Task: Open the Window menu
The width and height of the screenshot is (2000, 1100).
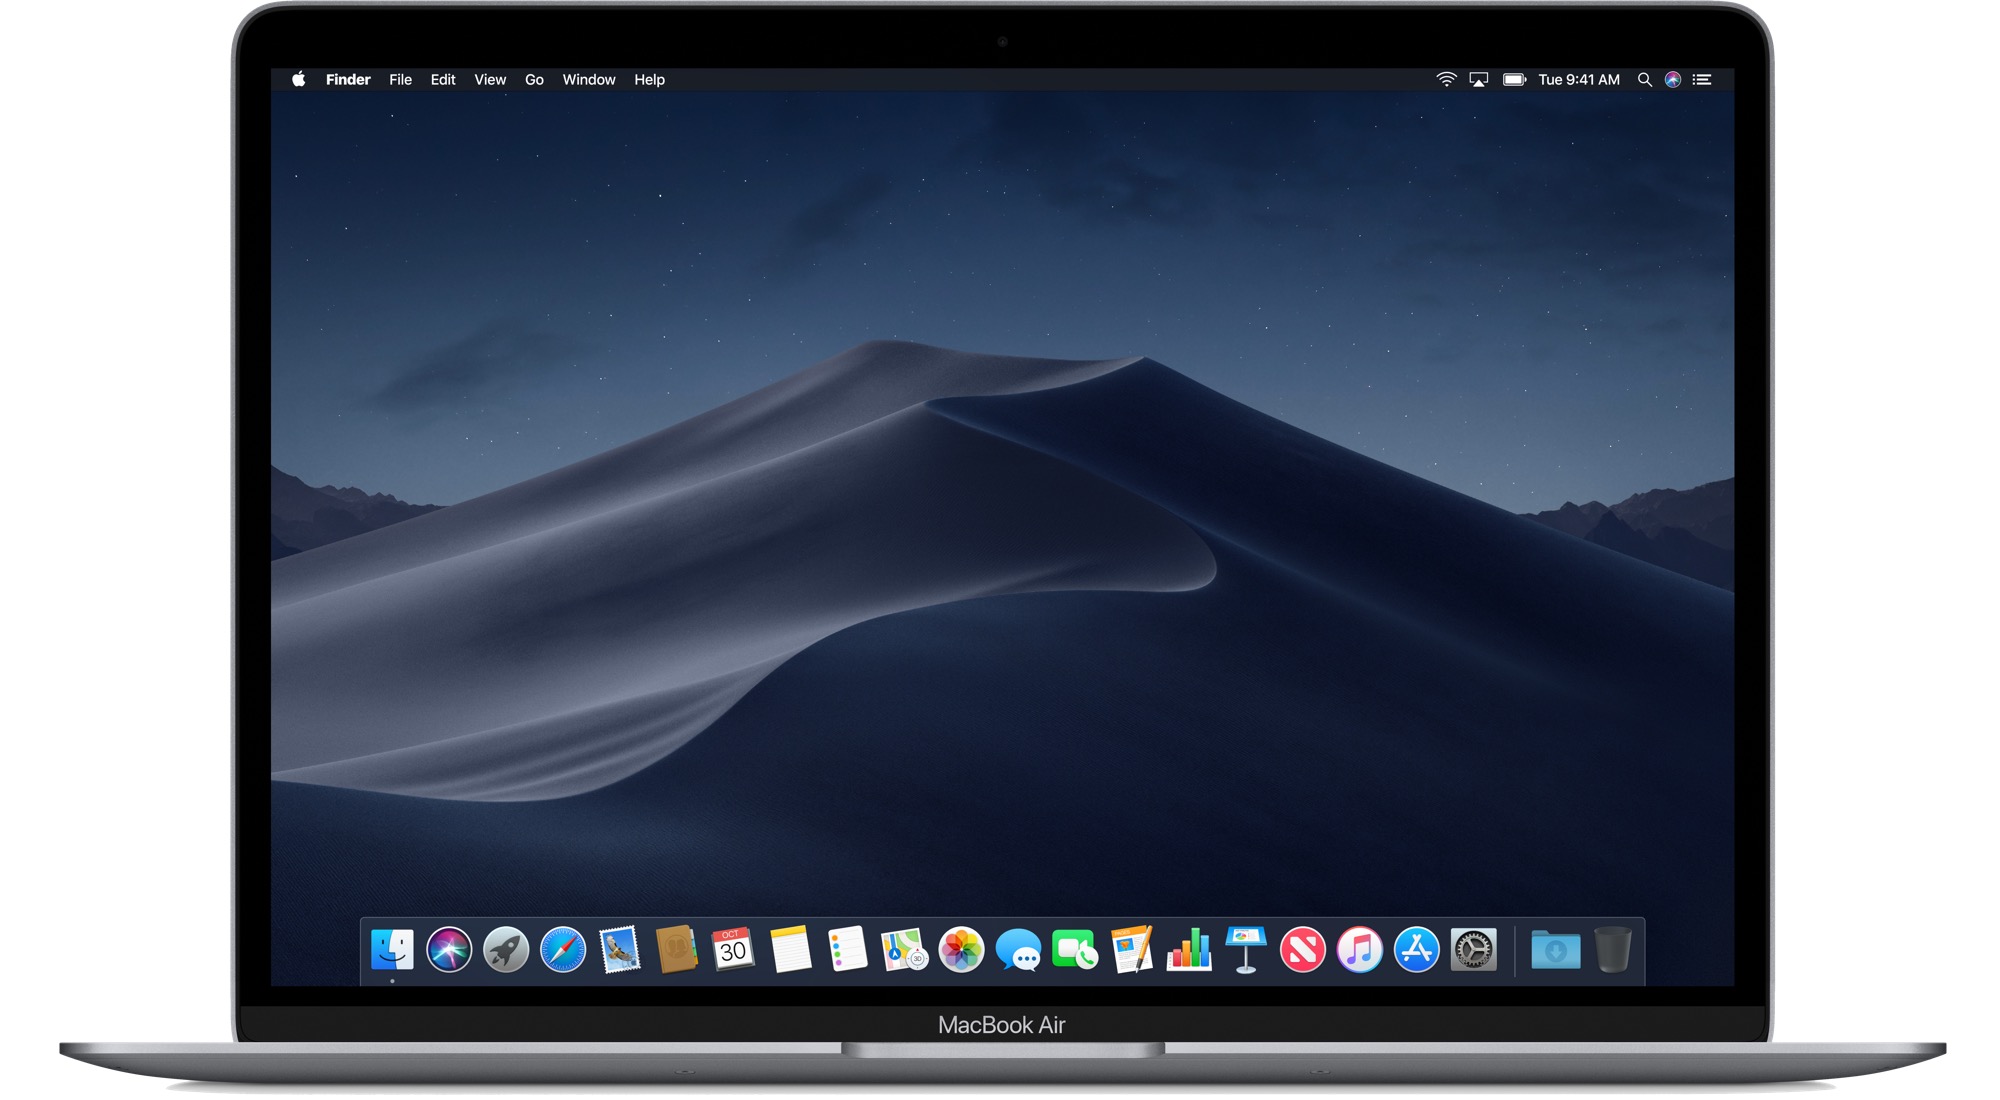Action: pyautogui.click(x=589, y=79)
